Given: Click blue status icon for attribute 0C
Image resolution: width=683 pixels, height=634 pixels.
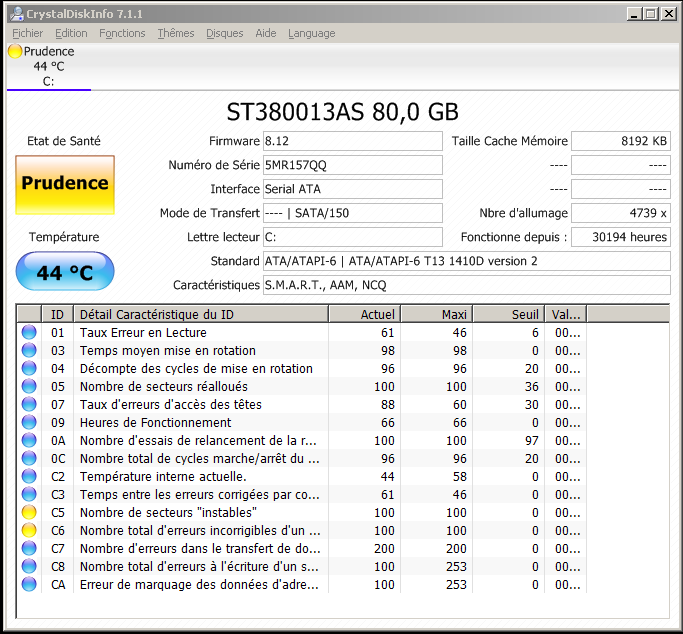Looking at the screenshot, I should pyautogui.click(x=29, y=458).
